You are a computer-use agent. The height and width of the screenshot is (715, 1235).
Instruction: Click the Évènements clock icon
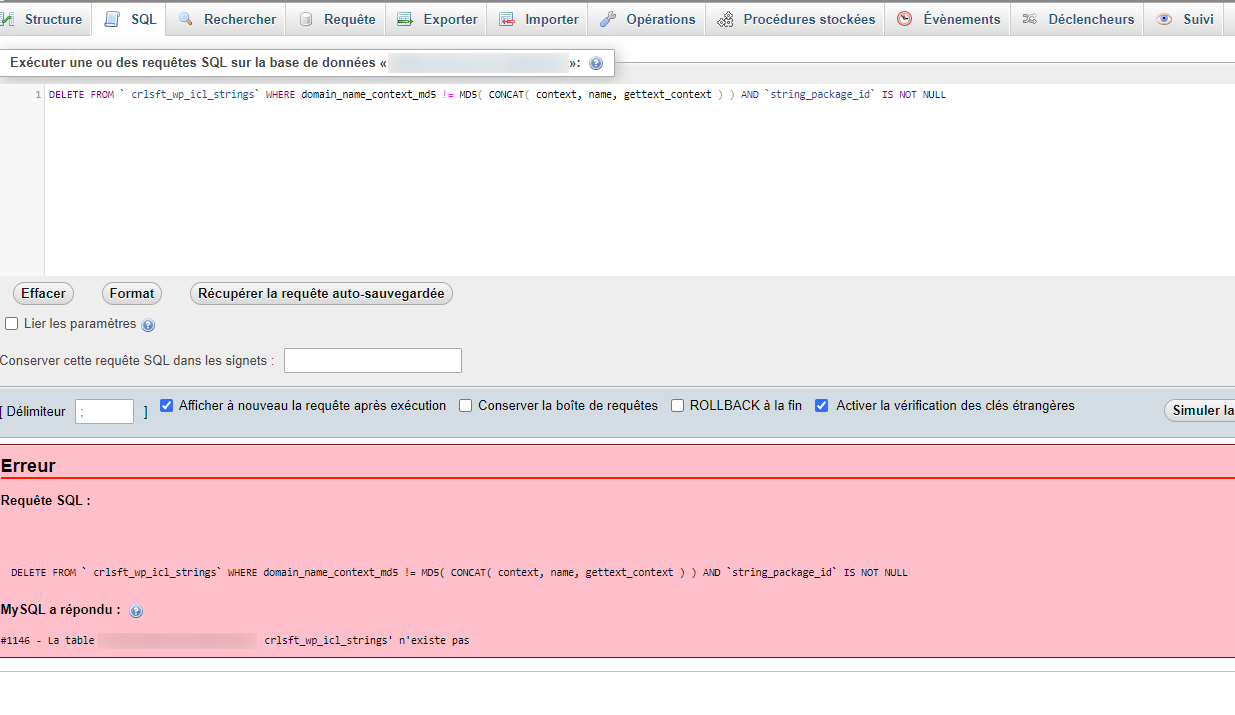(x=904, y=19)
